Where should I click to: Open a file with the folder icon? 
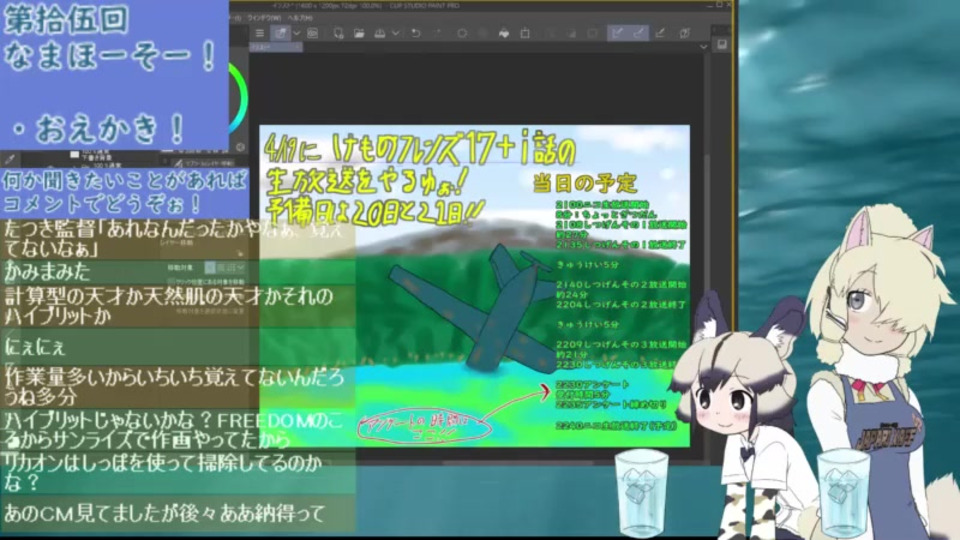359,33
